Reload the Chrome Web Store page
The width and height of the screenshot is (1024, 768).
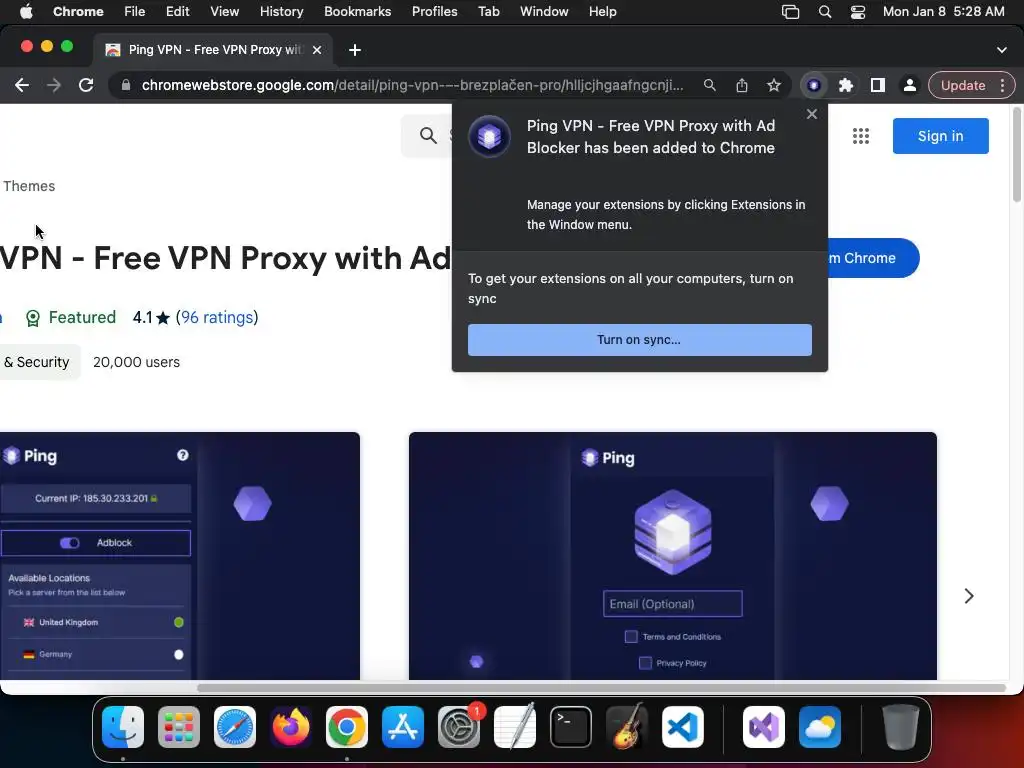point(86,86)
